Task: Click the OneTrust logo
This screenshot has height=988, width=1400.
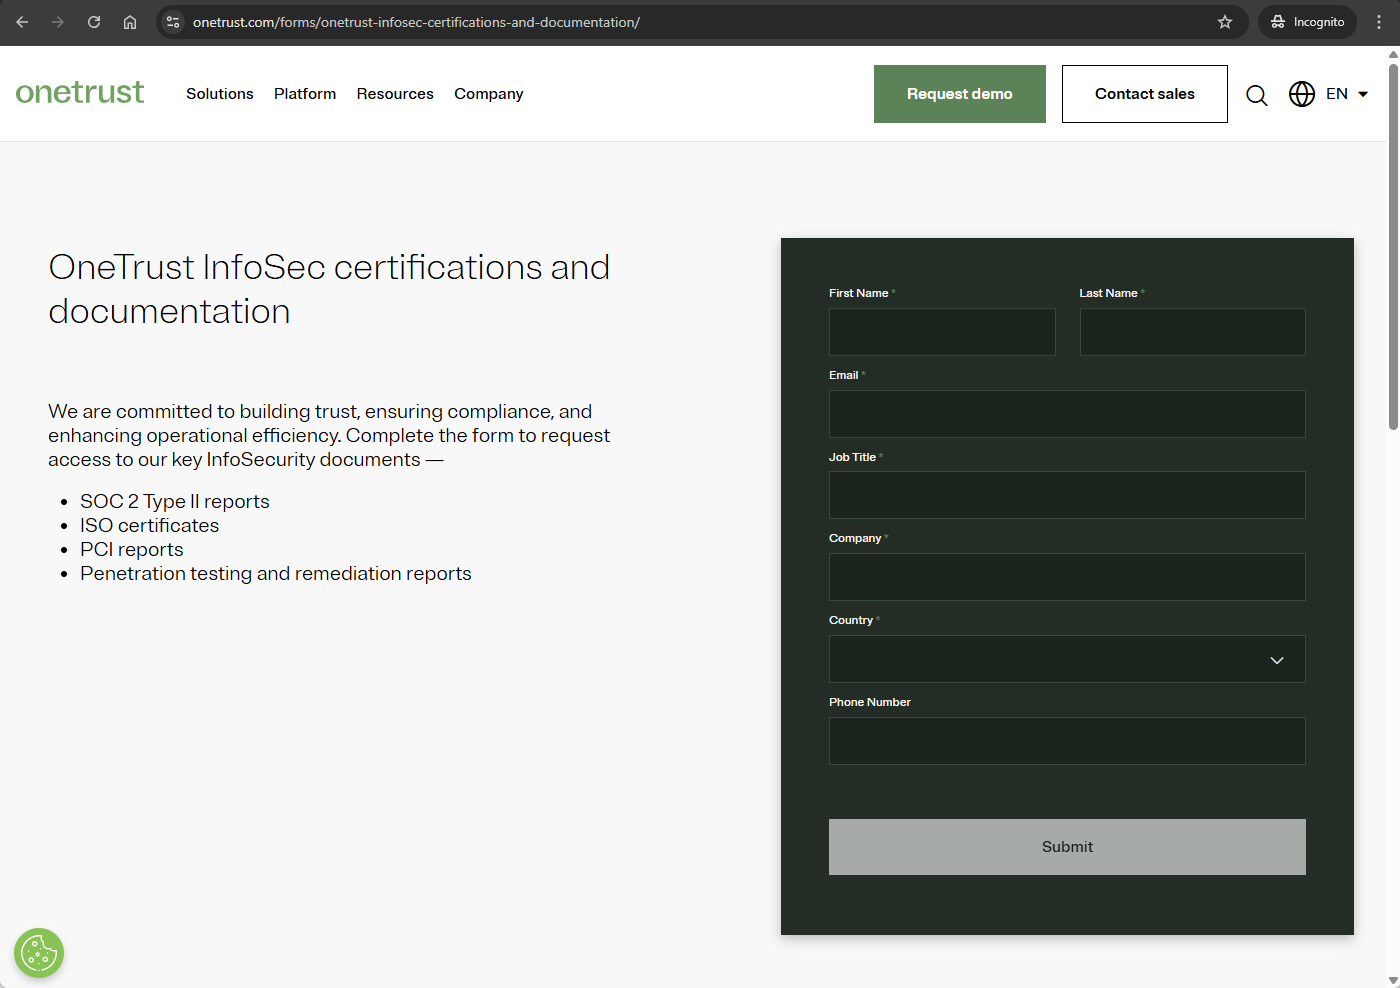Action: [80, 93]
